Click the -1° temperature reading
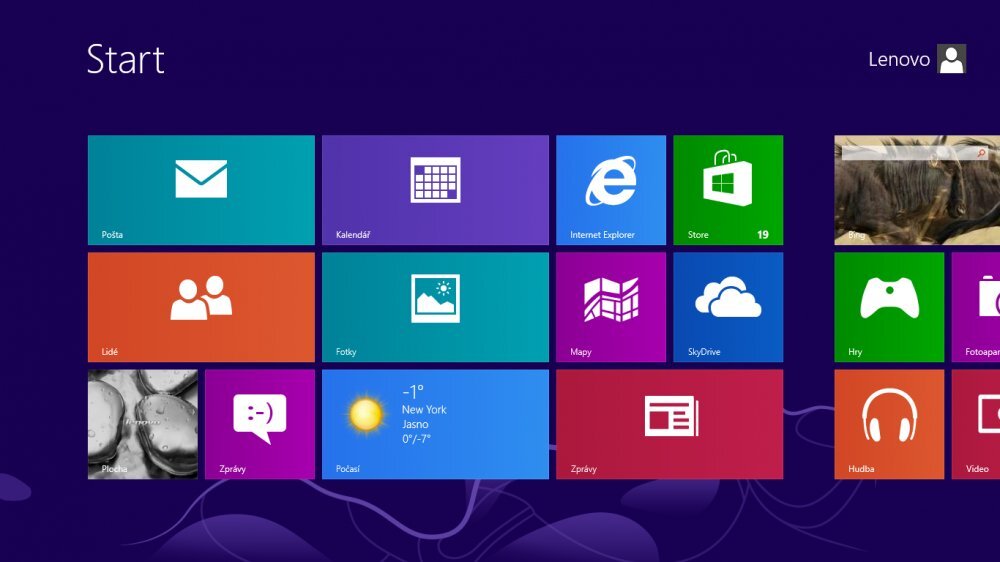 [413, 392]
